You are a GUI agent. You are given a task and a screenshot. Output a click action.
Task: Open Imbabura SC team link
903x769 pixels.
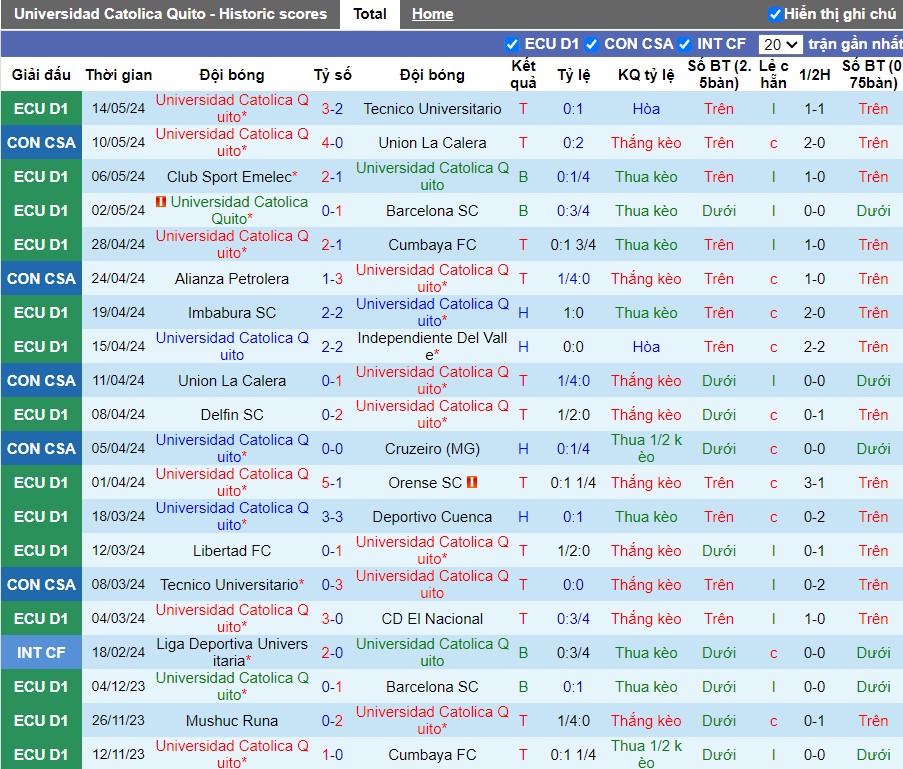click(x=232, y=313)
